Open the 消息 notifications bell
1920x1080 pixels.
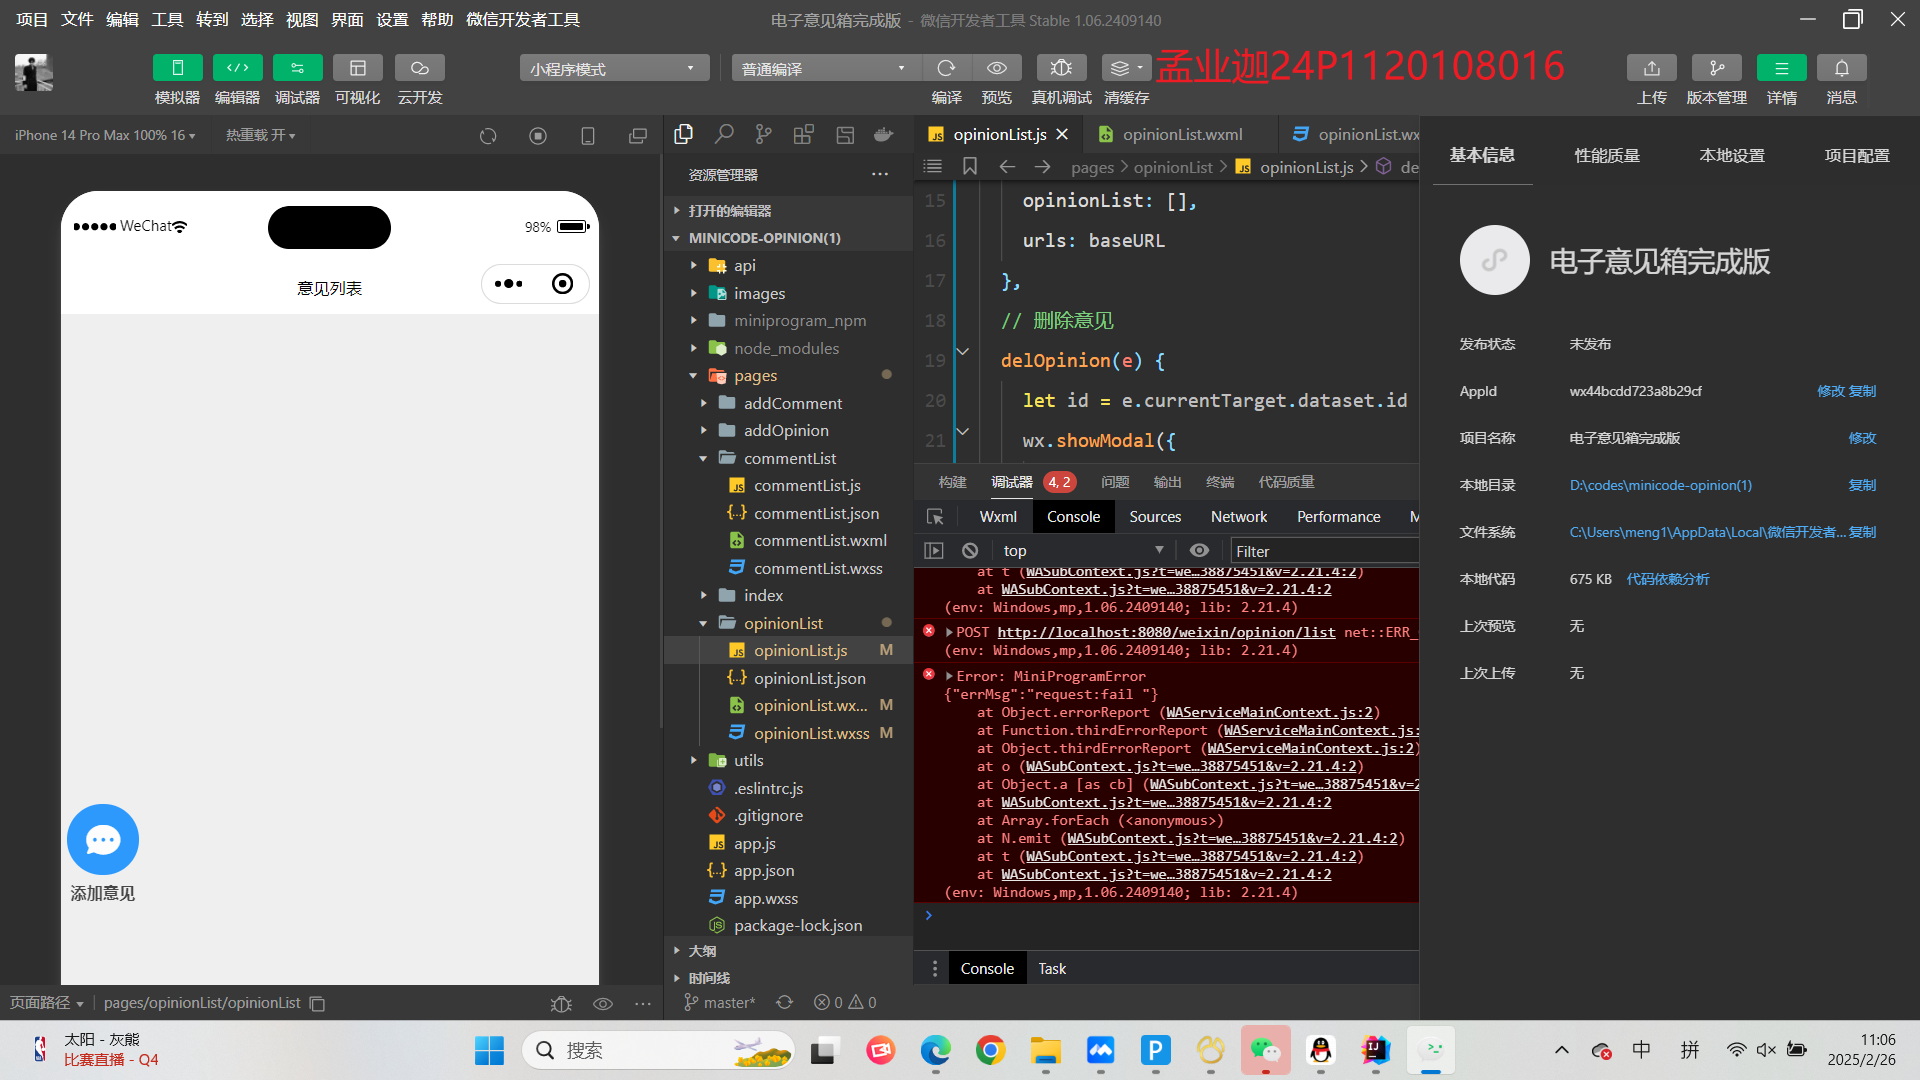(x=1841, y=68)
